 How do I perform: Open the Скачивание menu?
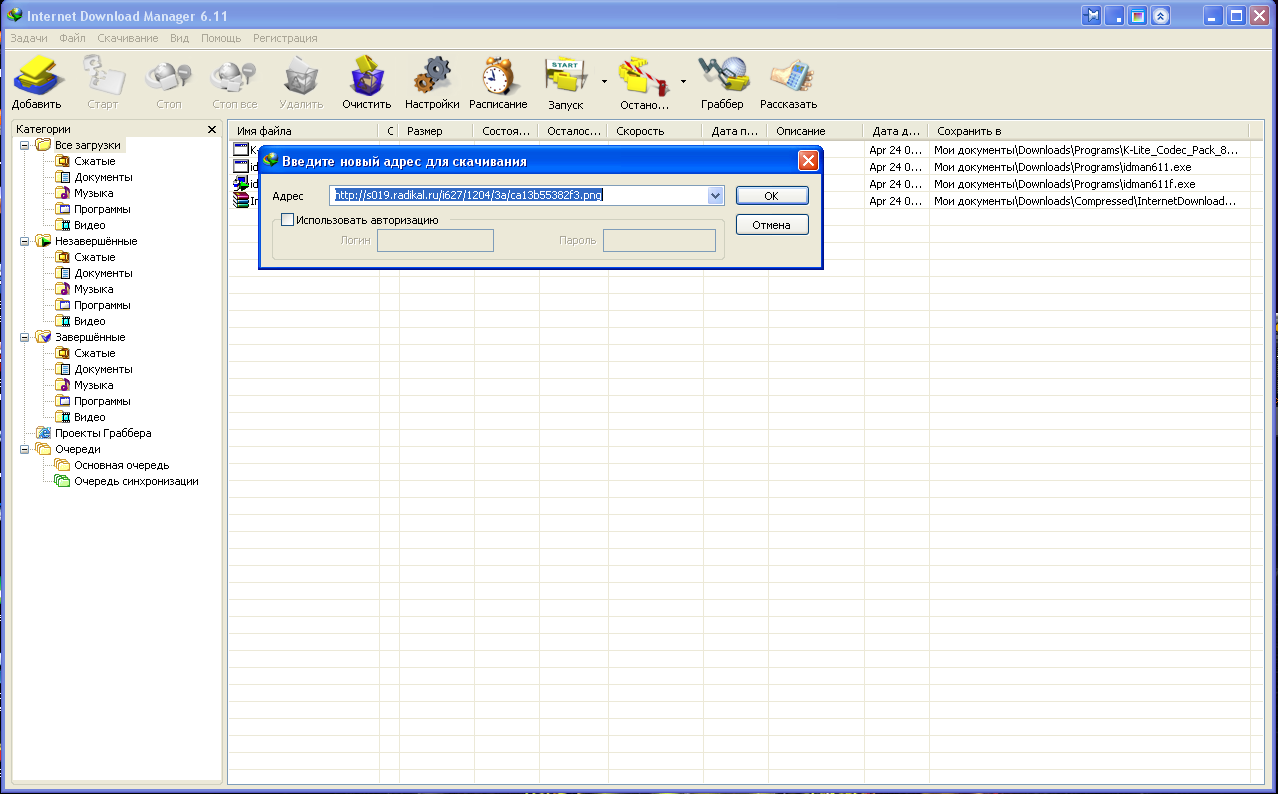(x=128, y=38)
